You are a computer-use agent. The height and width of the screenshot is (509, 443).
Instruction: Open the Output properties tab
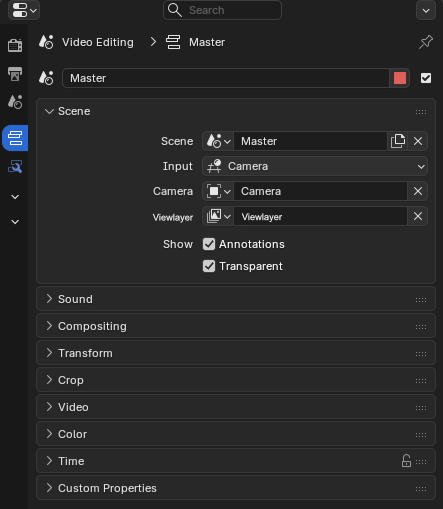[15, 74]
